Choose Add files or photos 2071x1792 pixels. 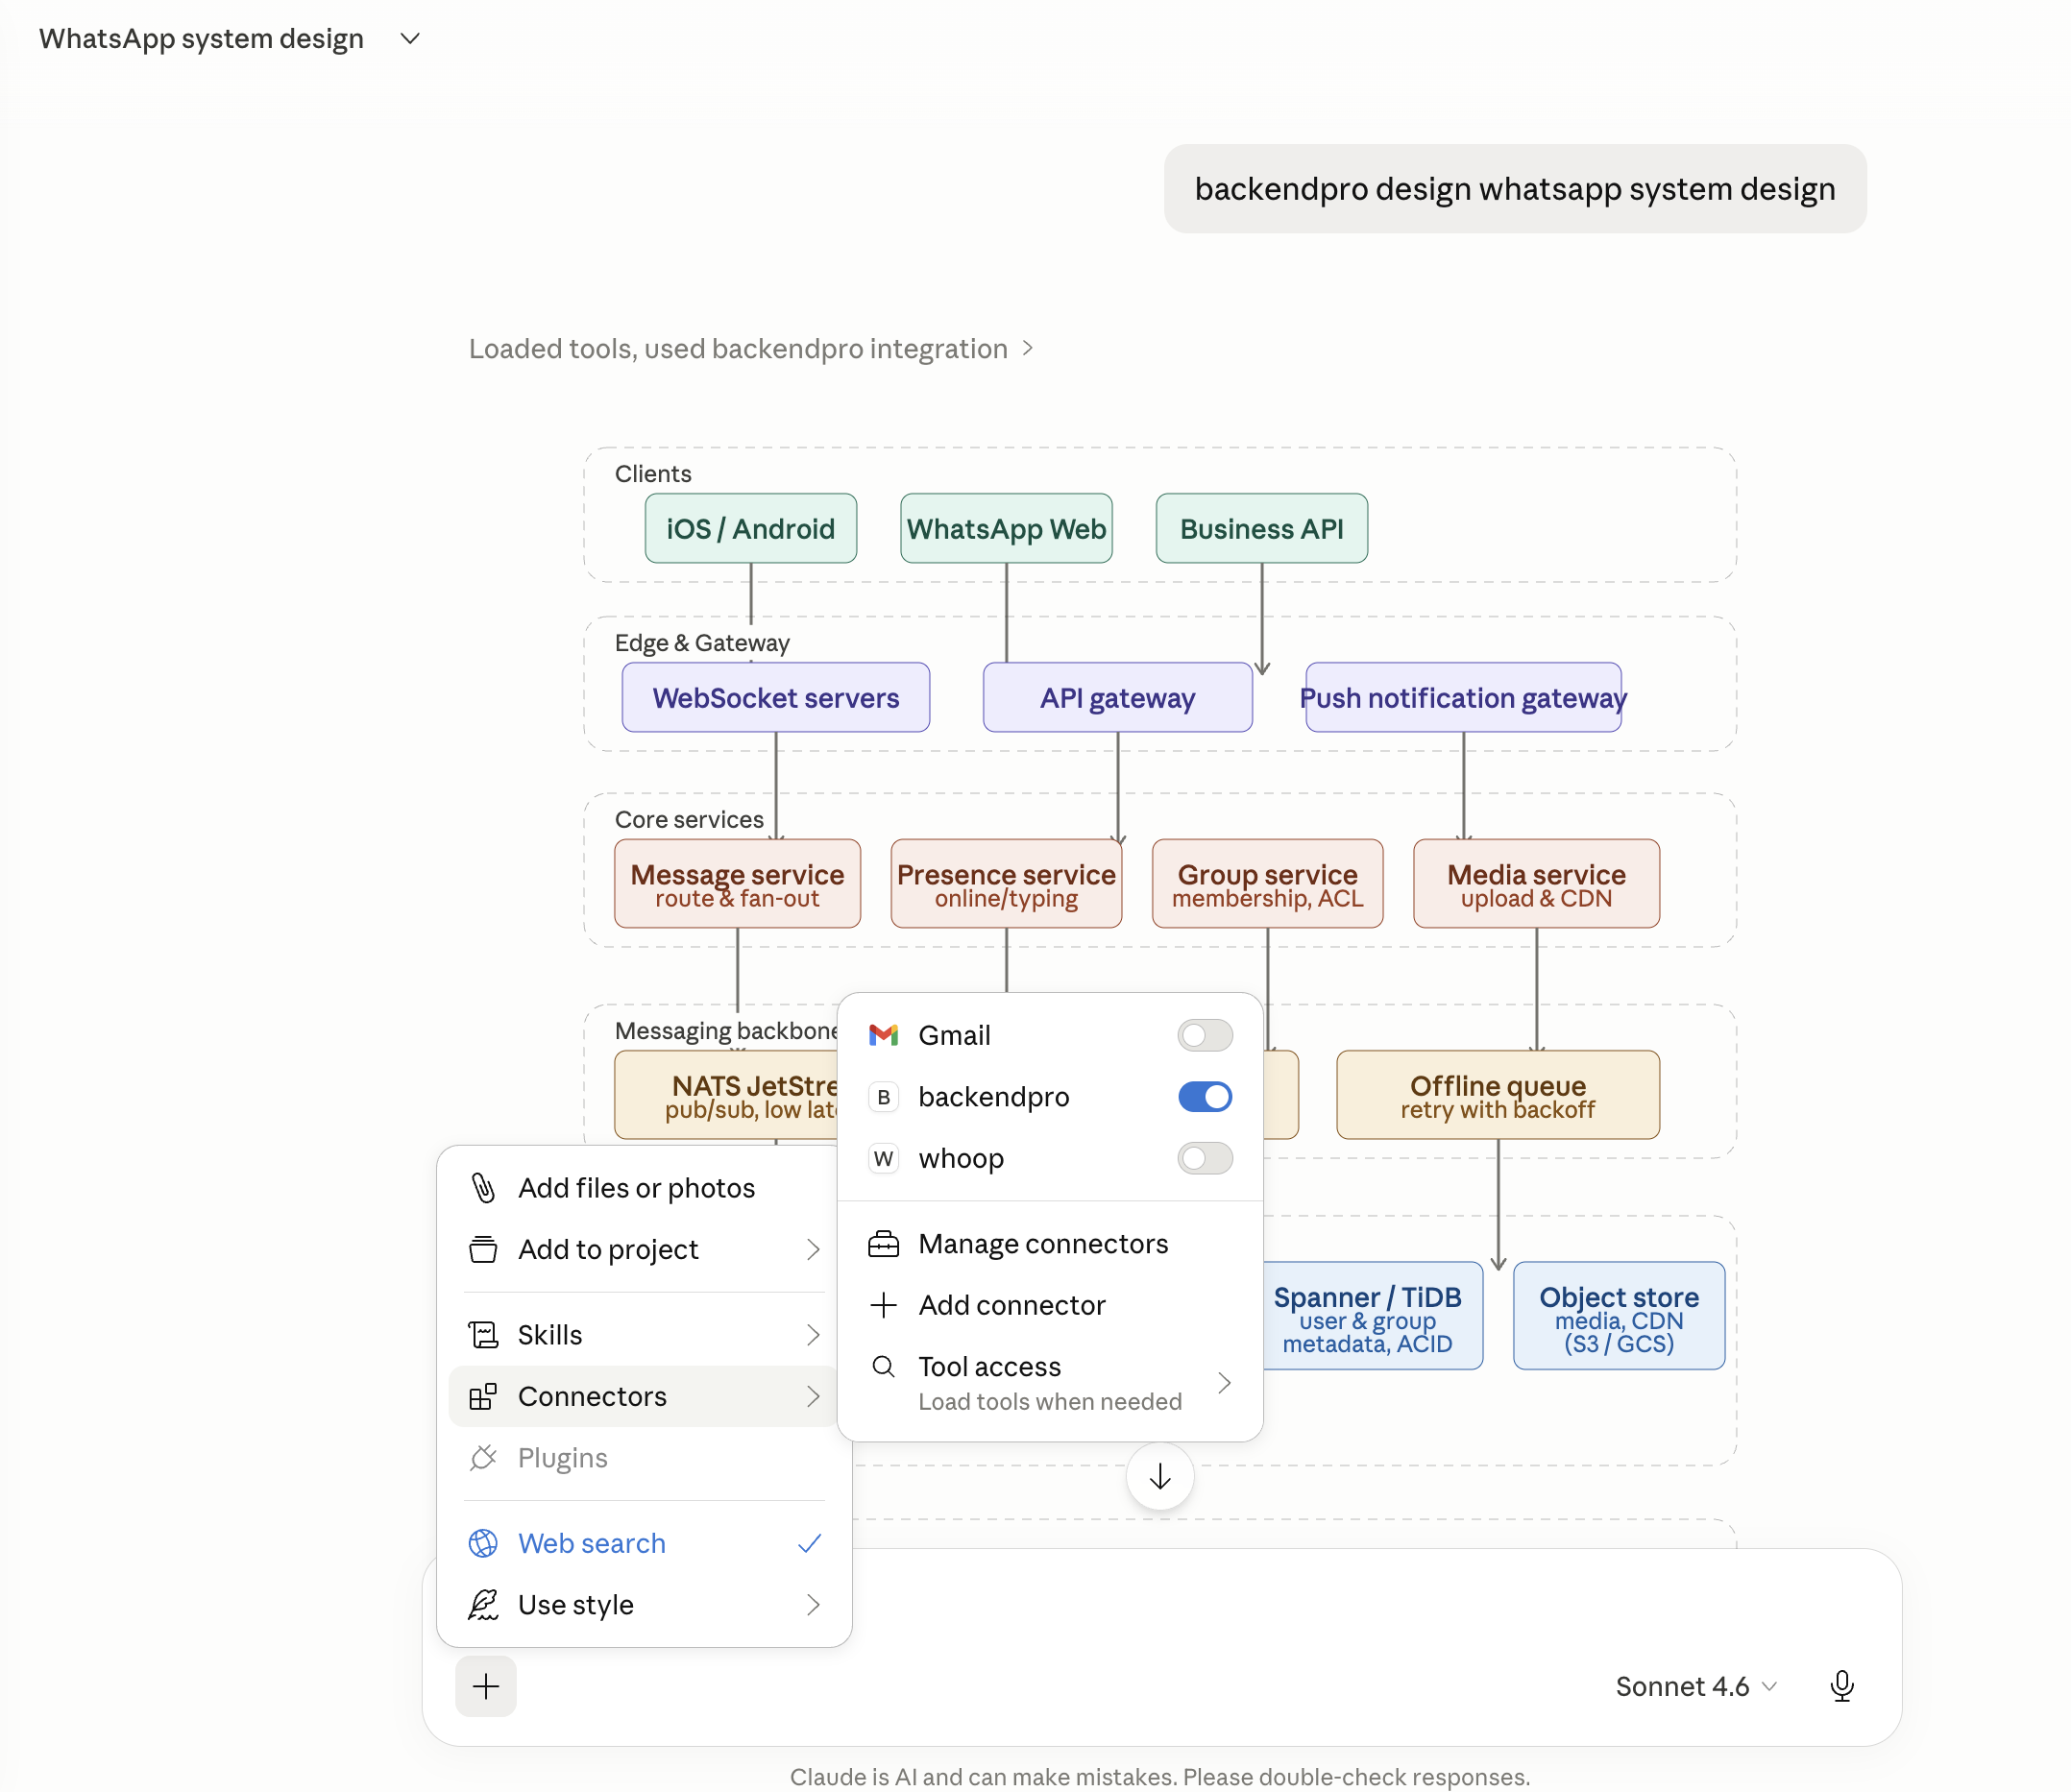point(644,1188)
